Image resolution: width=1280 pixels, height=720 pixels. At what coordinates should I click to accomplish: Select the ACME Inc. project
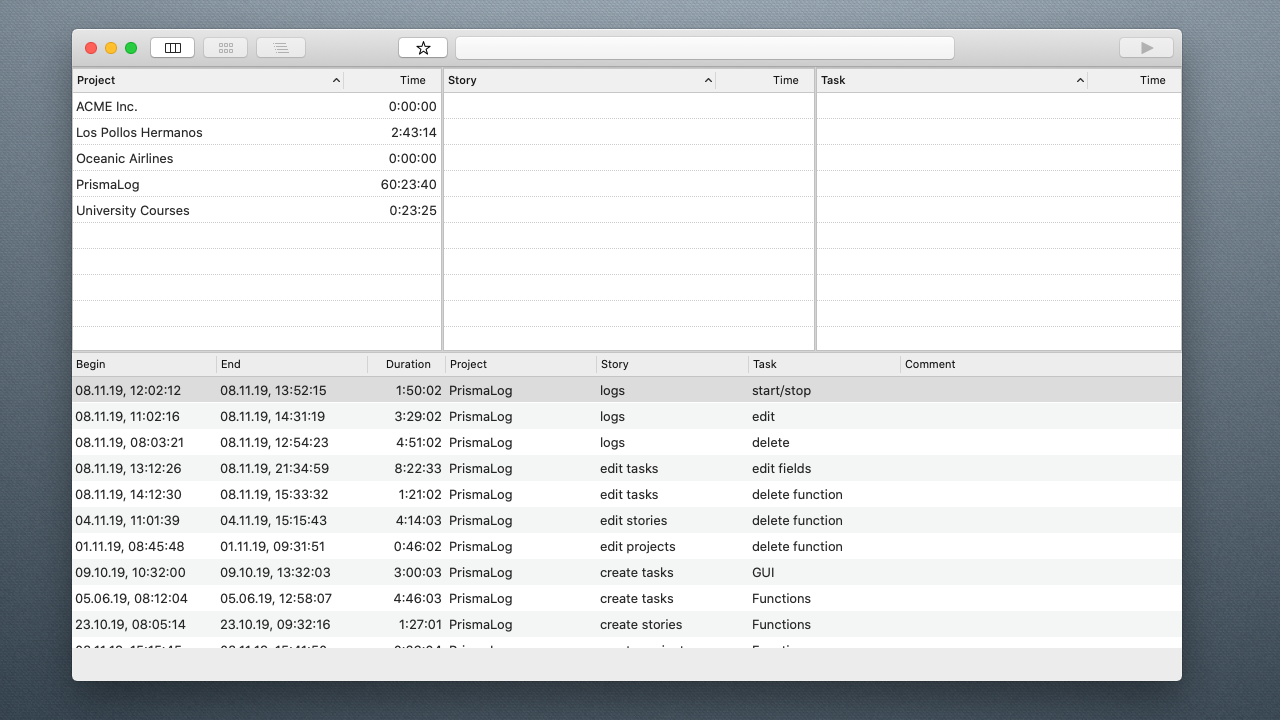[257, 106]
